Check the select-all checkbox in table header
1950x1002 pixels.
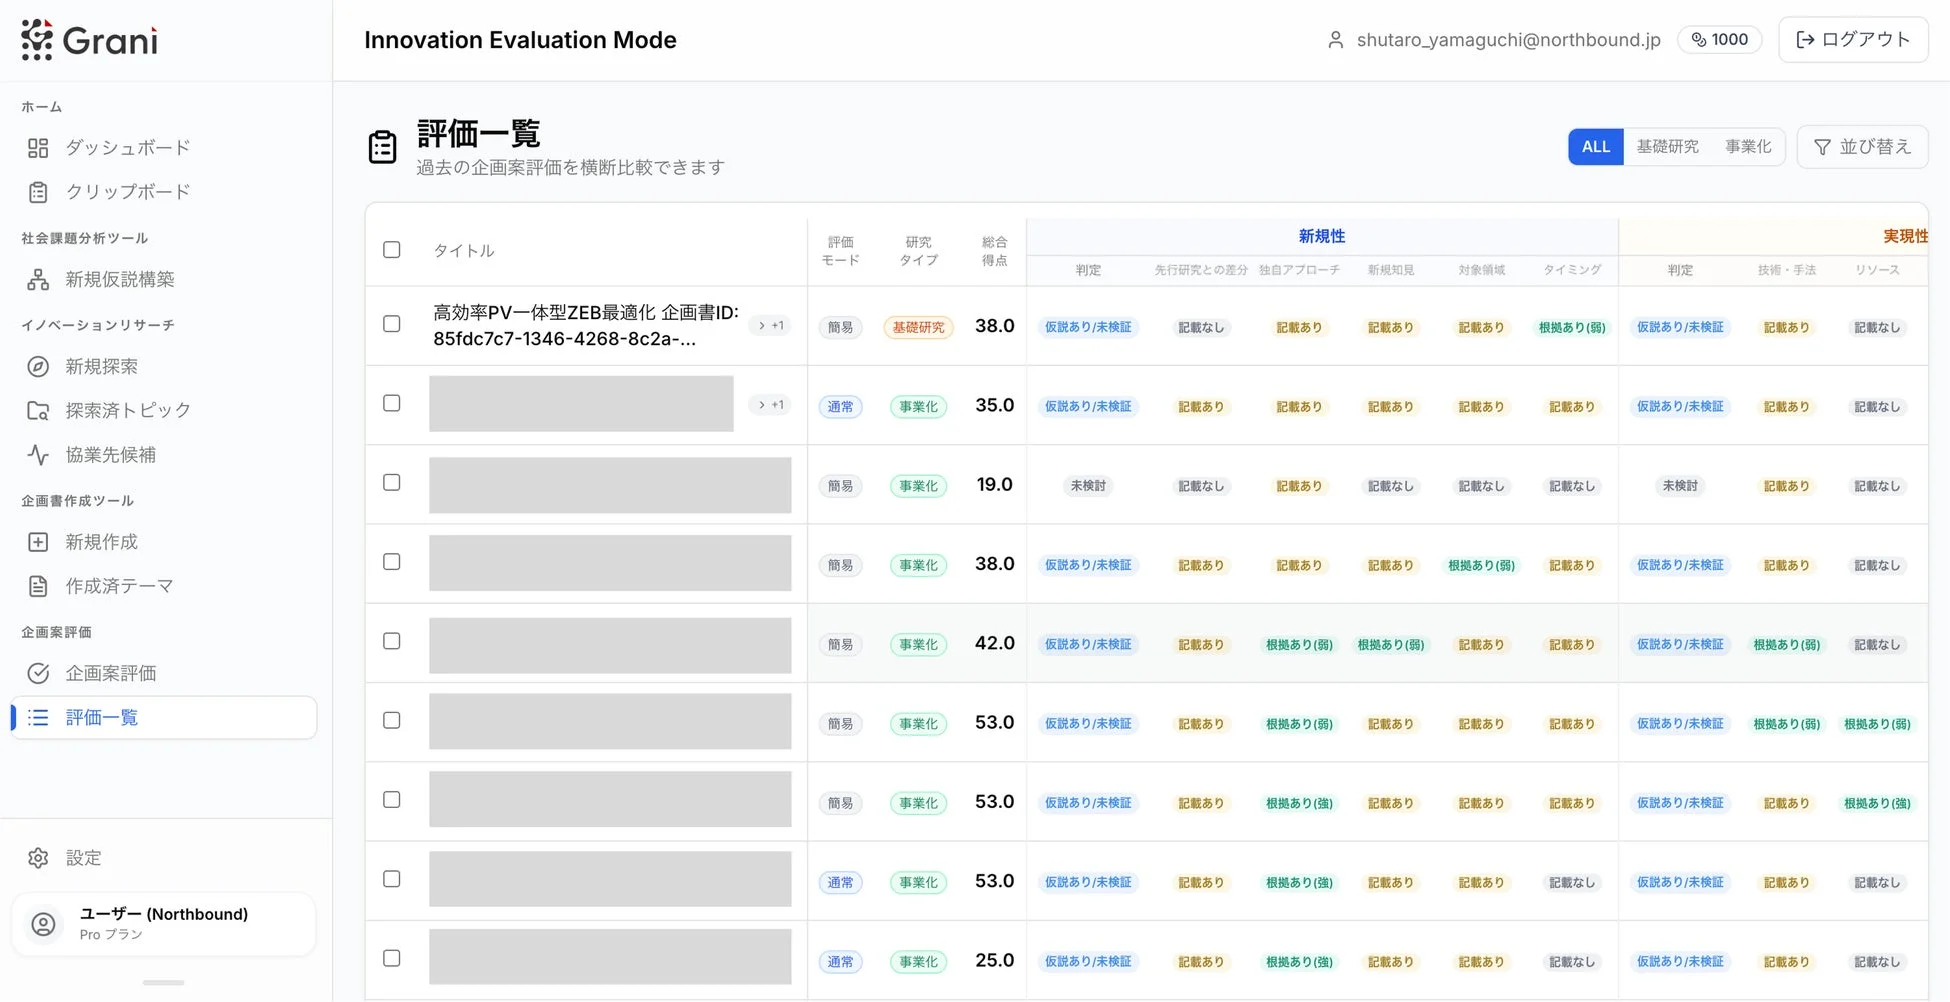tap(391, 250)
